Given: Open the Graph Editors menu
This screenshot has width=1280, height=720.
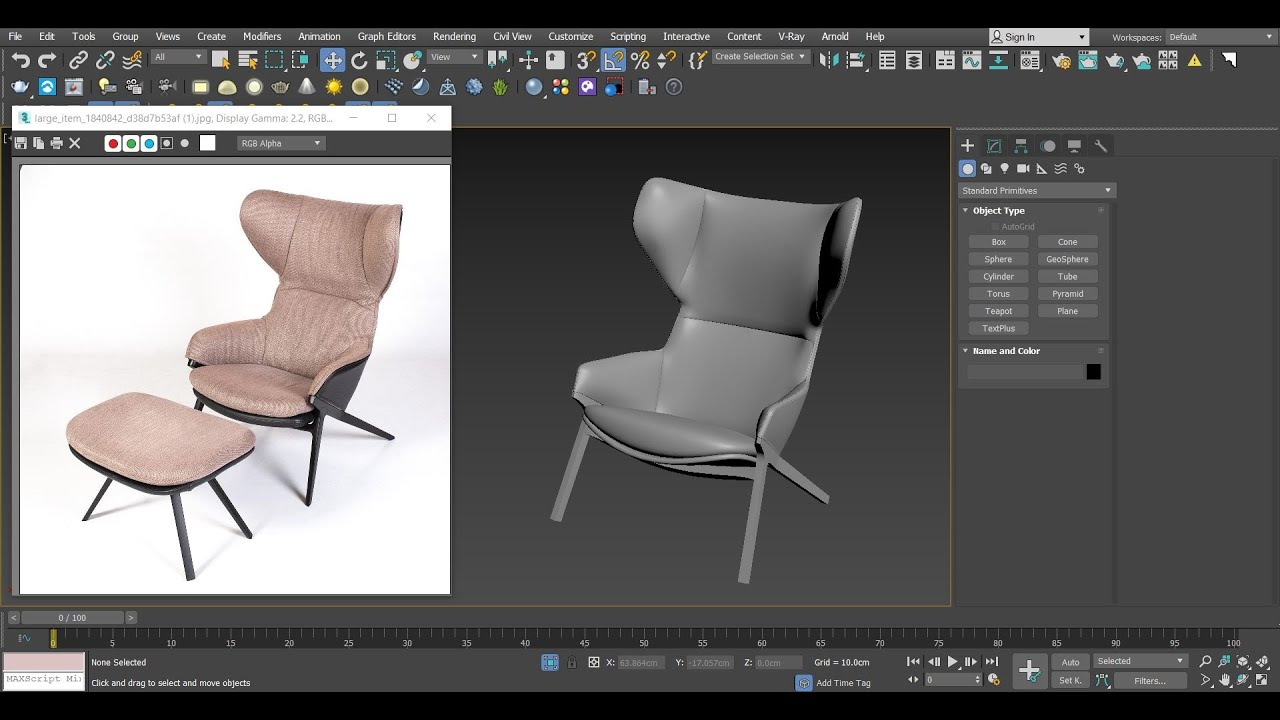Looking at the screenshot, I should tap(386, 36).
